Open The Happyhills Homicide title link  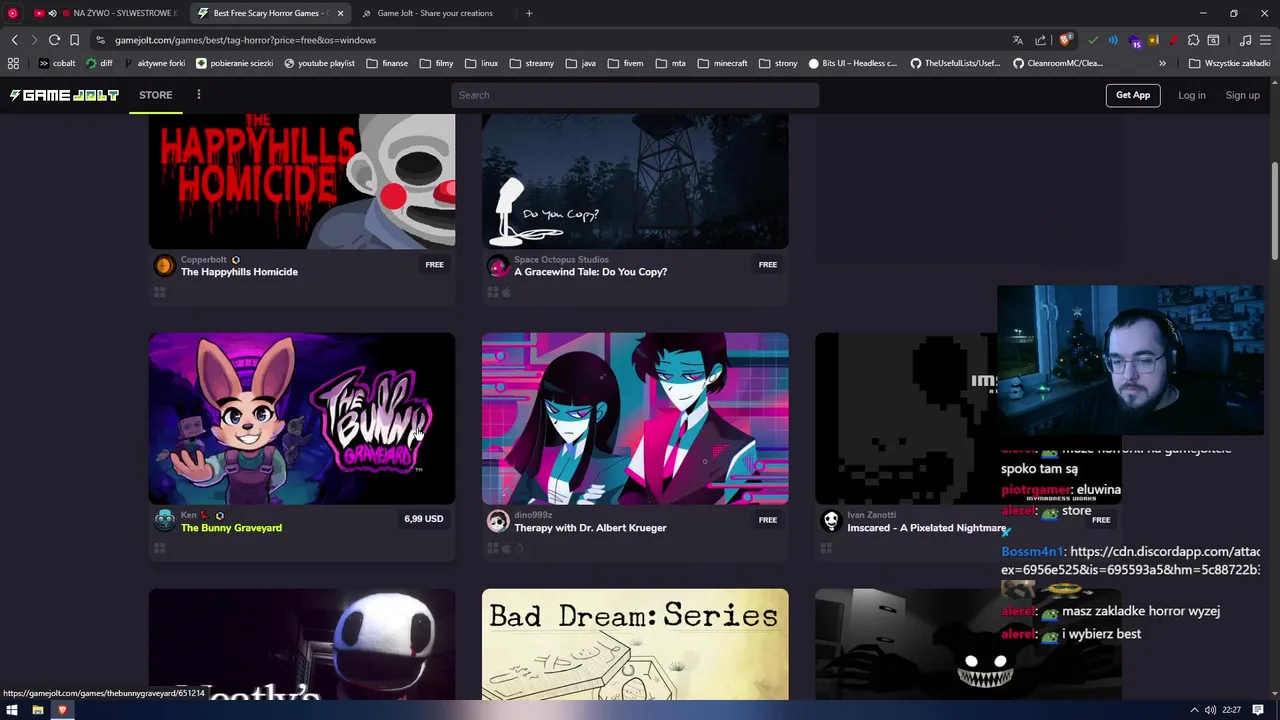239,272
